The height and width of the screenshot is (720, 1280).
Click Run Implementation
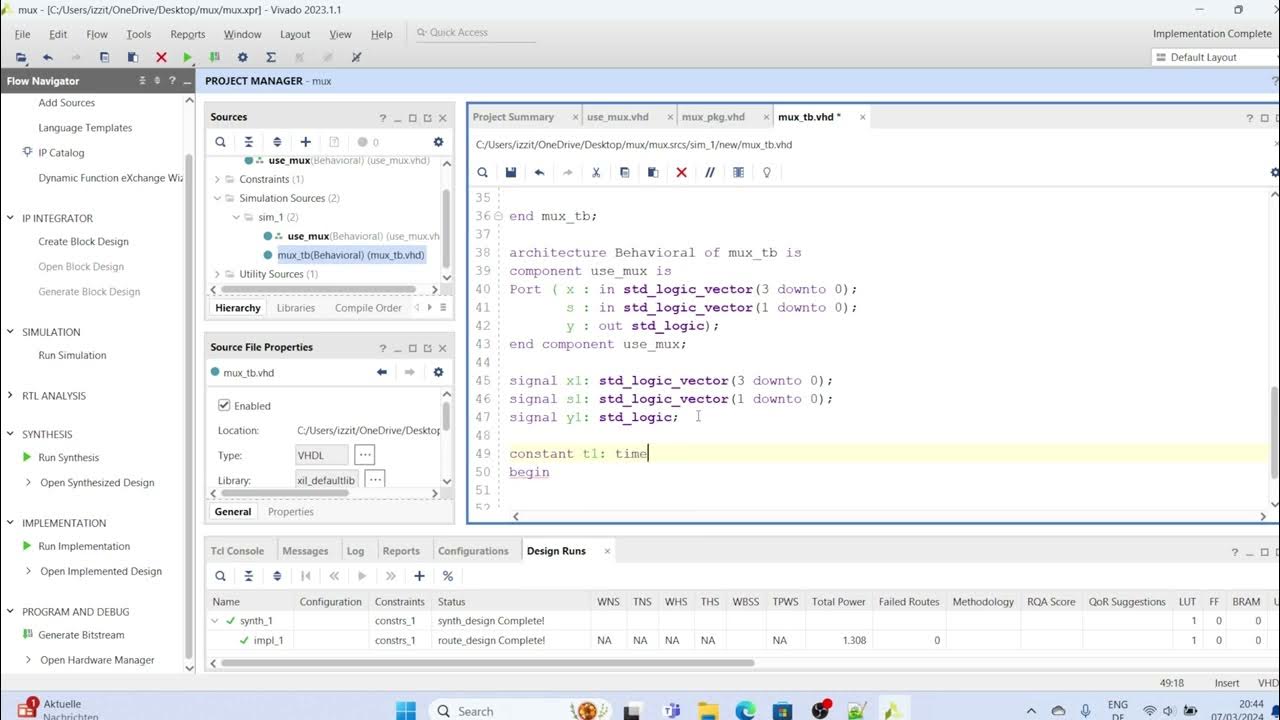coord(84,546)
